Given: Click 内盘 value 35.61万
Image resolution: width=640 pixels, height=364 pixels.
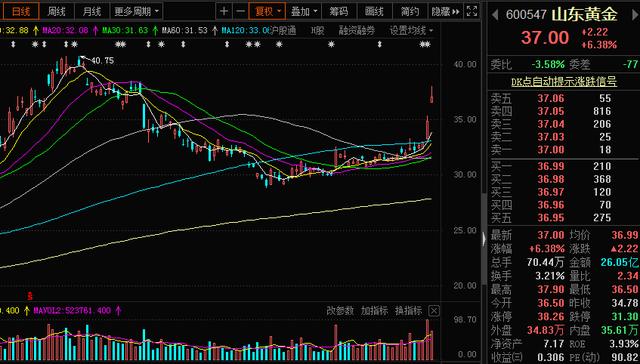Looking at the screenshot, I should [x=619, y=330].
